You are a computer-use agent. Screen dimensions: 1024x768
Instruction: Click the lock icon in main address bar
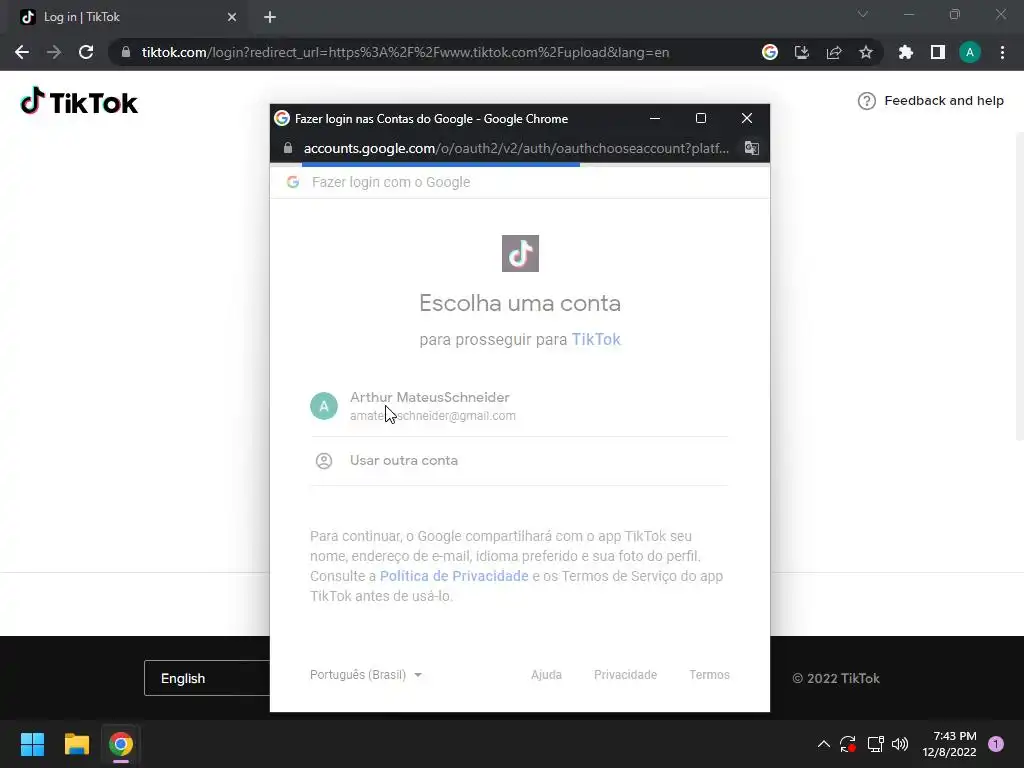click(126, 52)
